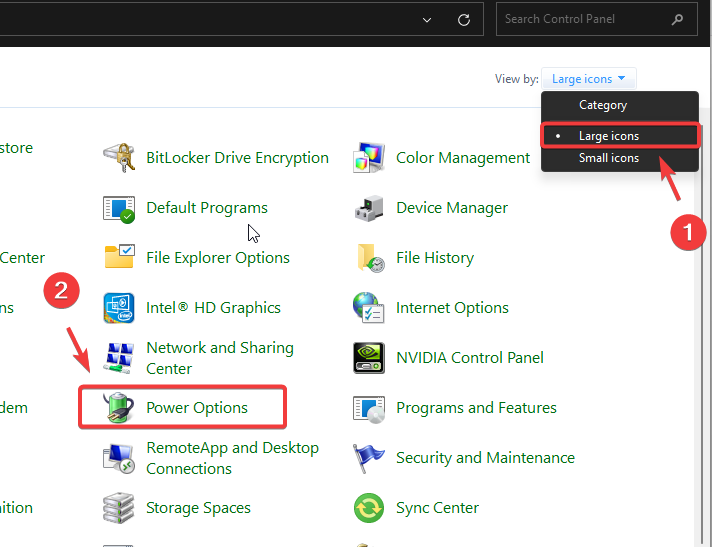Open the Intel HD Graphics link

click(x=213, y=308)
